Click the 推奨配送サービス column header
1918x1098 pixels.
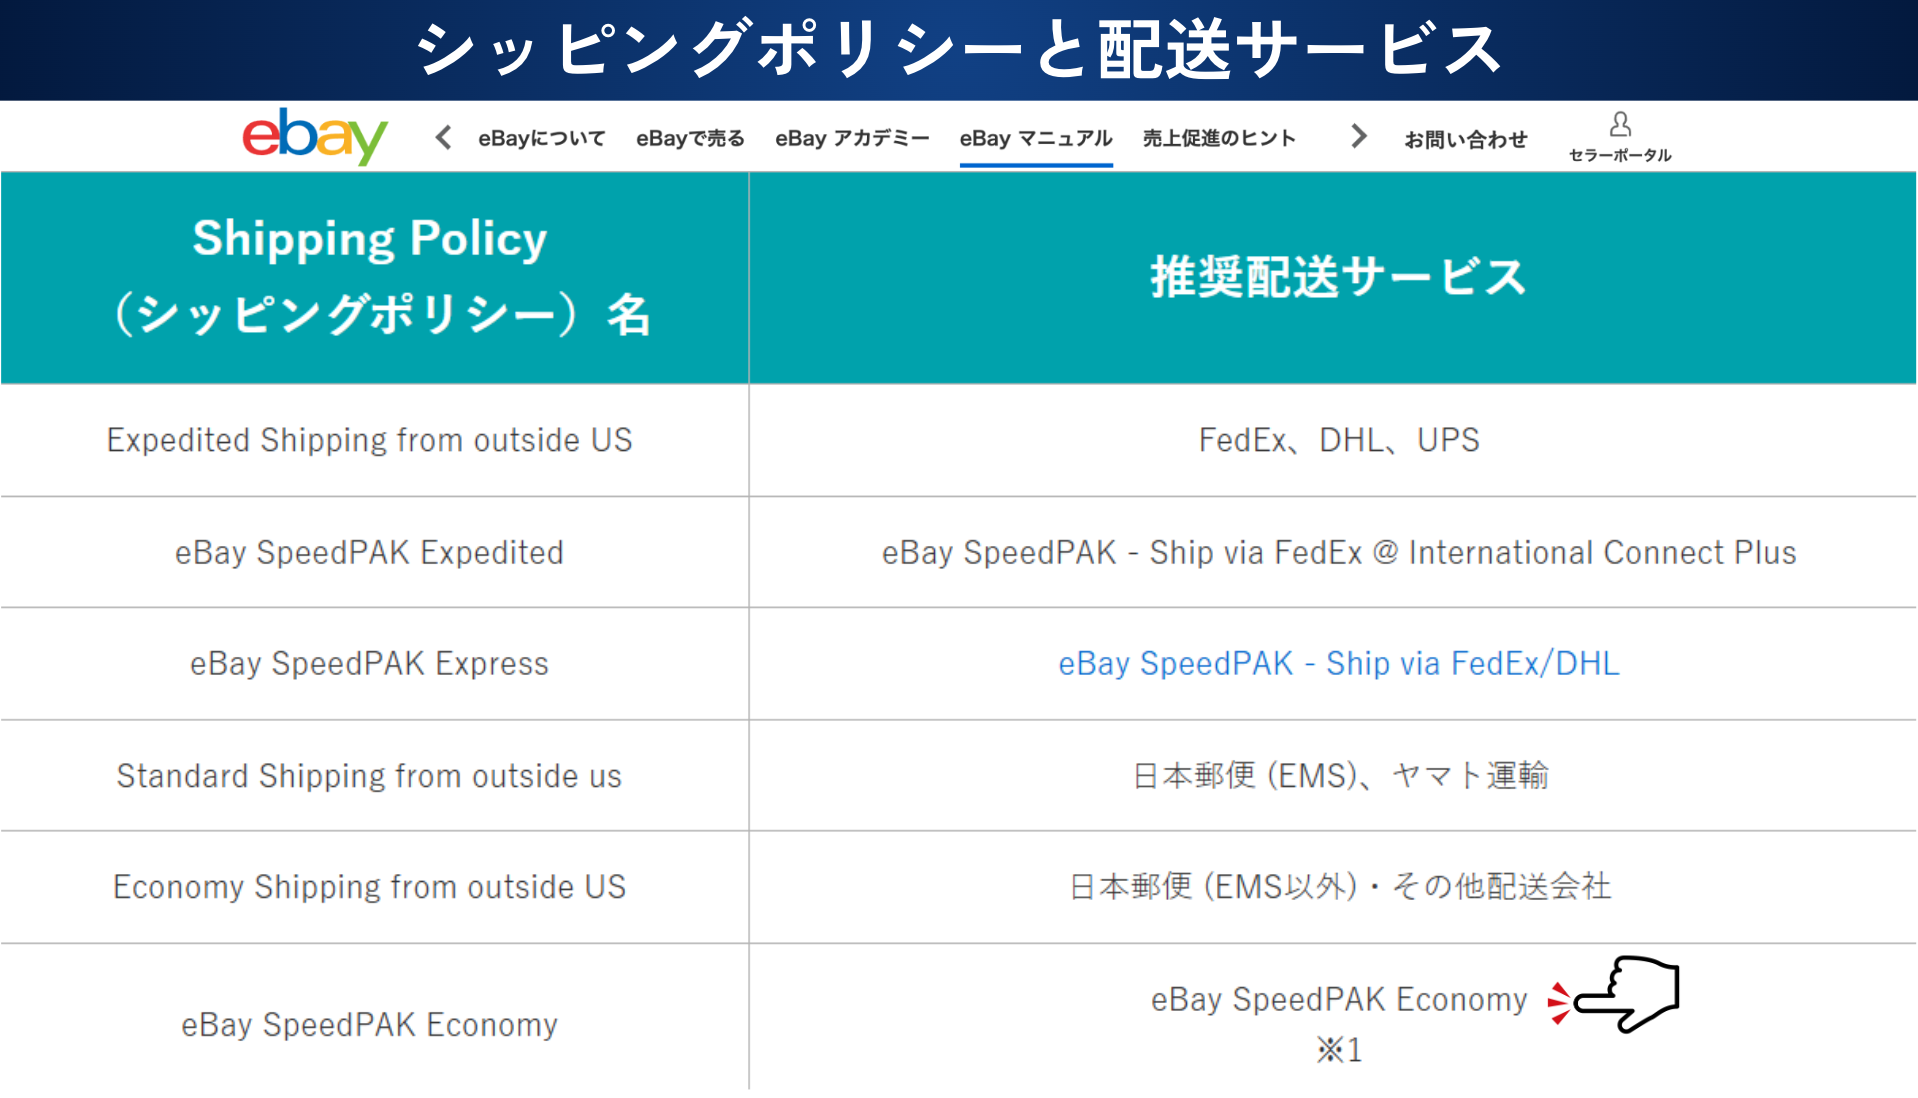[x=1337, y=277]
